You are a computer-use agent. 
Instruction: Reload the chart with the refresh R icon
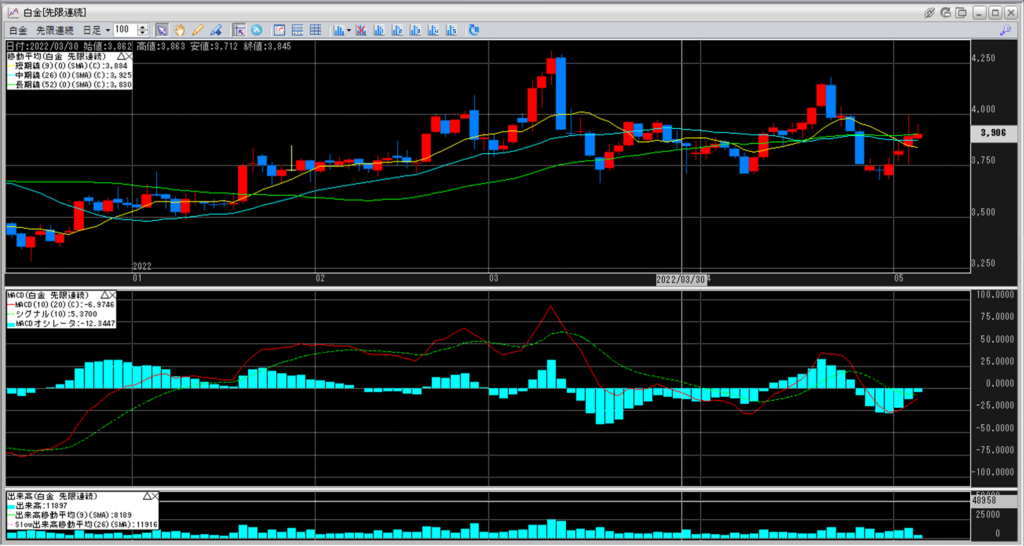(474, 30)
